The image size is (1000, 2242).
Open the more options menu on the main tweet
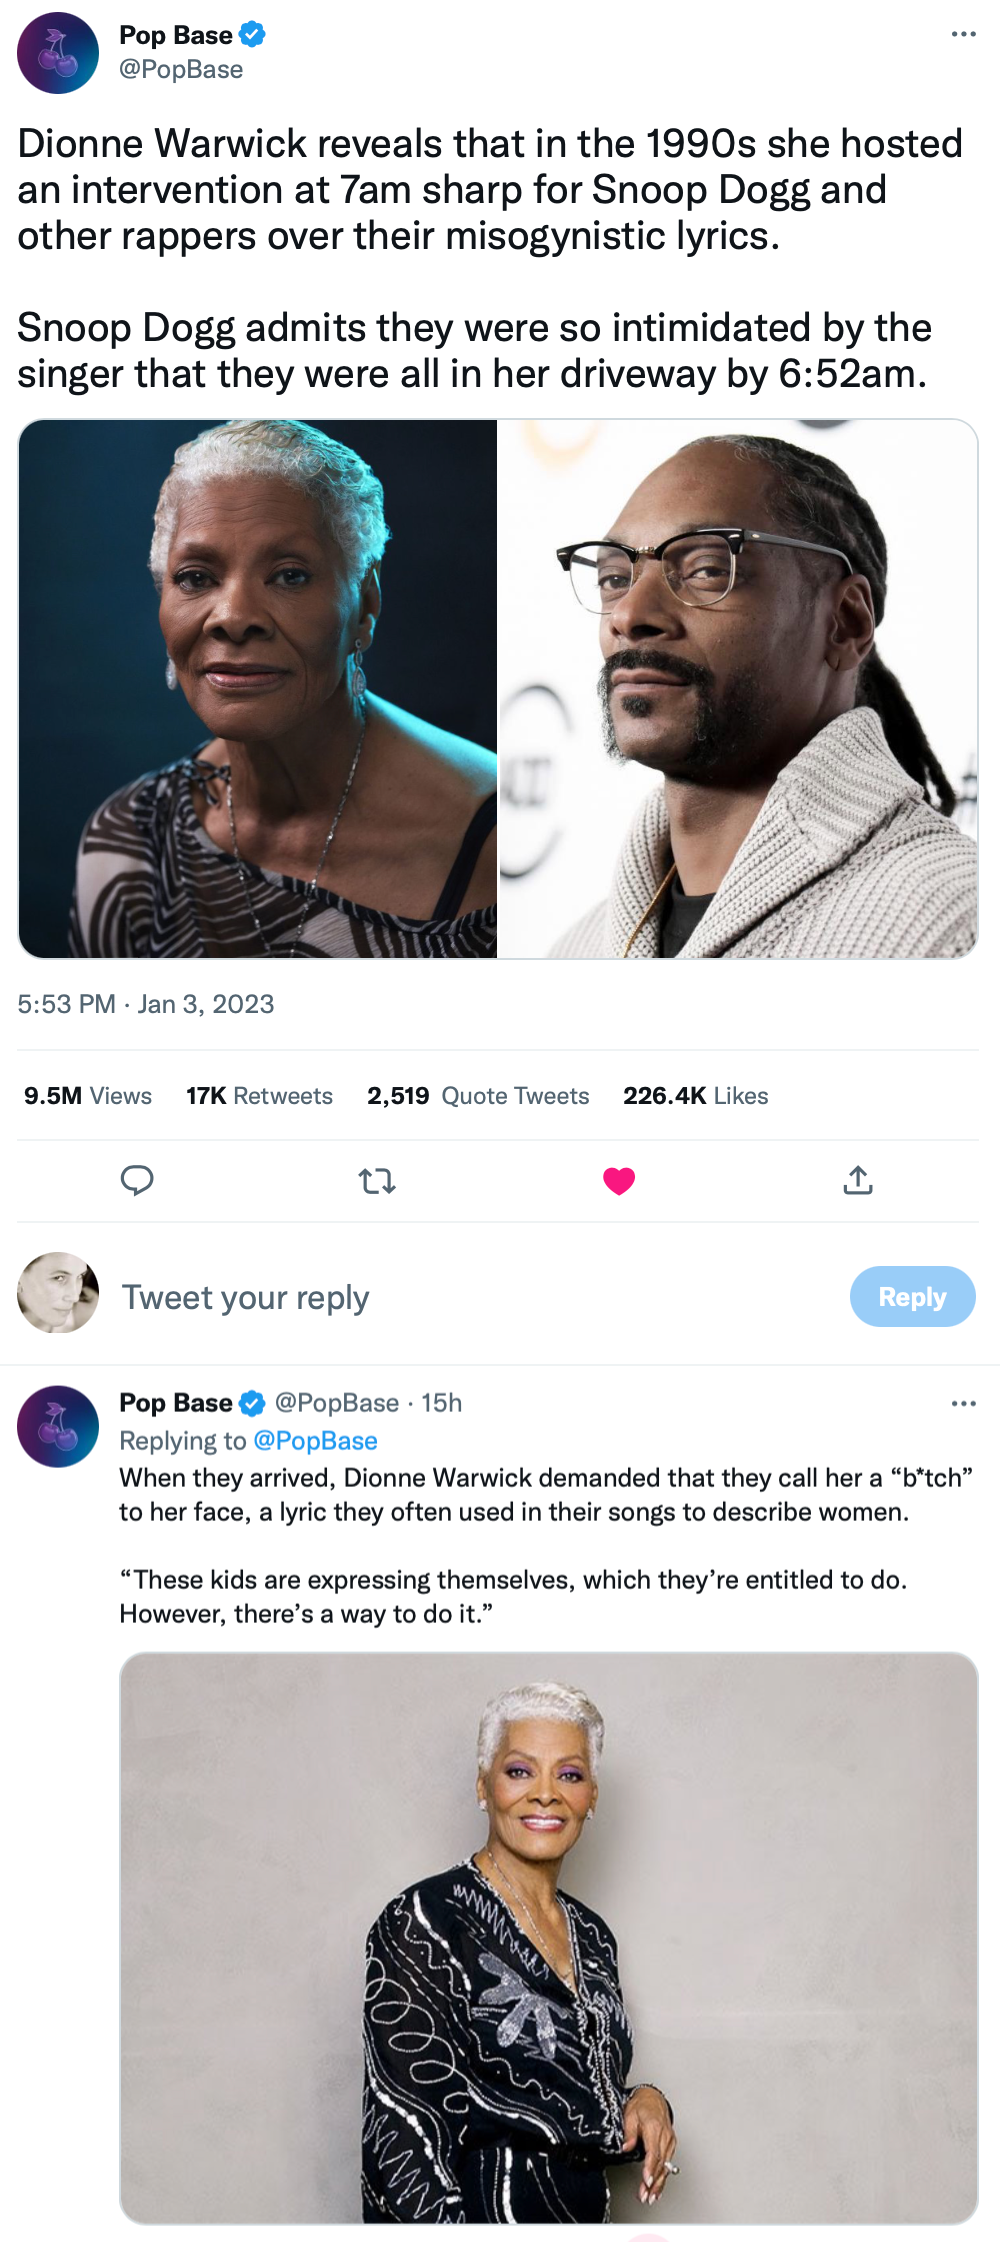pos(963,33)
